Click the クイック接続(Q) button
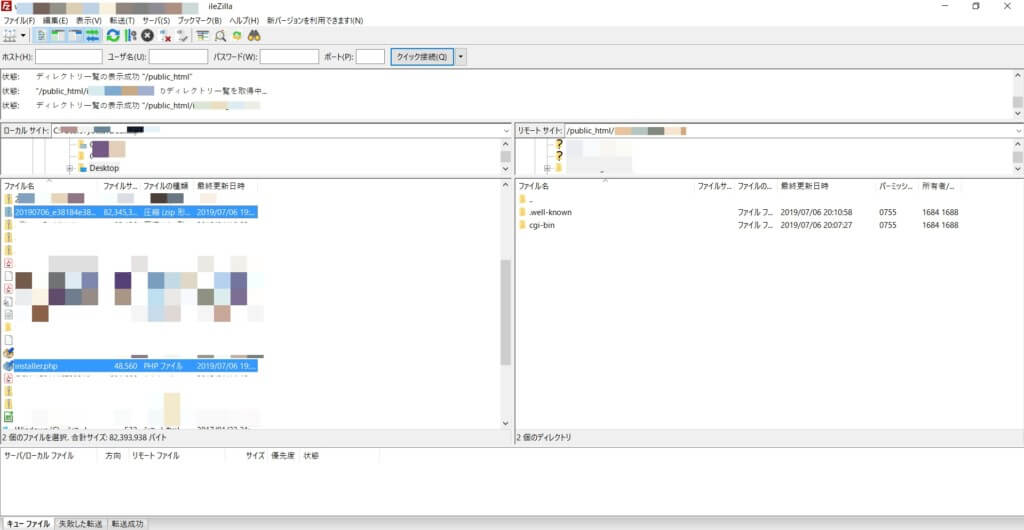The height and width of the screenshot is (530, 1024). (x=421, y=57)
